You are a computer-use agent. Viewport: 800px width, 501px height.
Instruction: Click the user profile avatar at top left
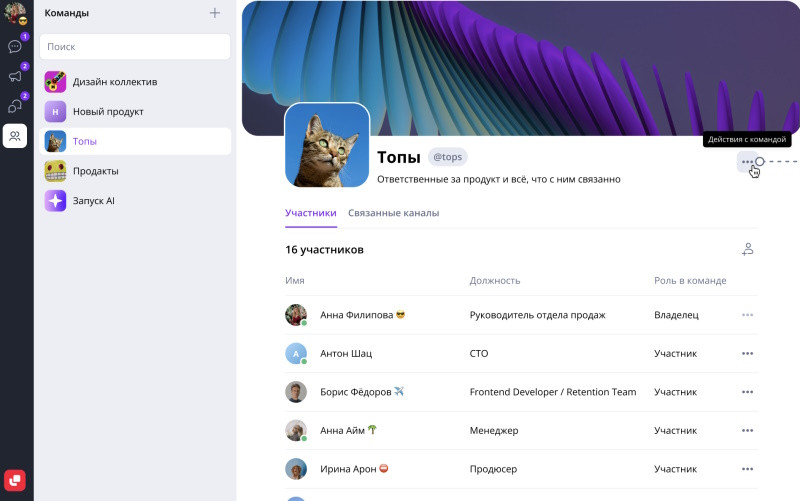15,13
